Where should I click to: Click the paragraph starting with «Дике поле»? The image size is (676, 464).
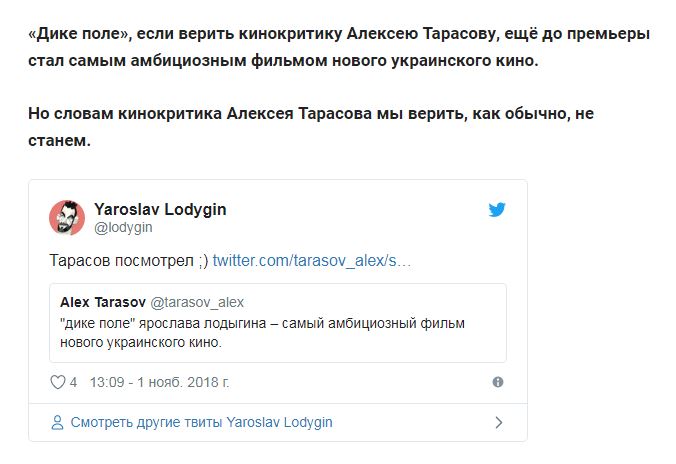[339, 47]
